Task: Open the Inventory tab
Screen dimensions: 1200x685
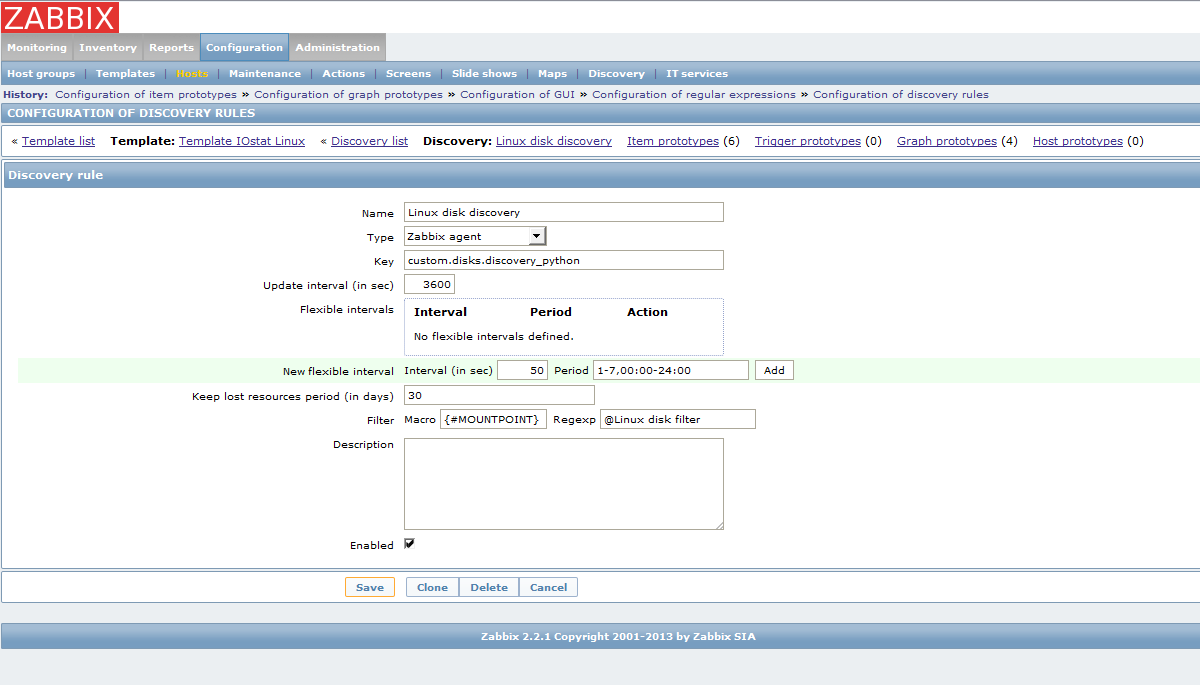Action: (108, 47)
